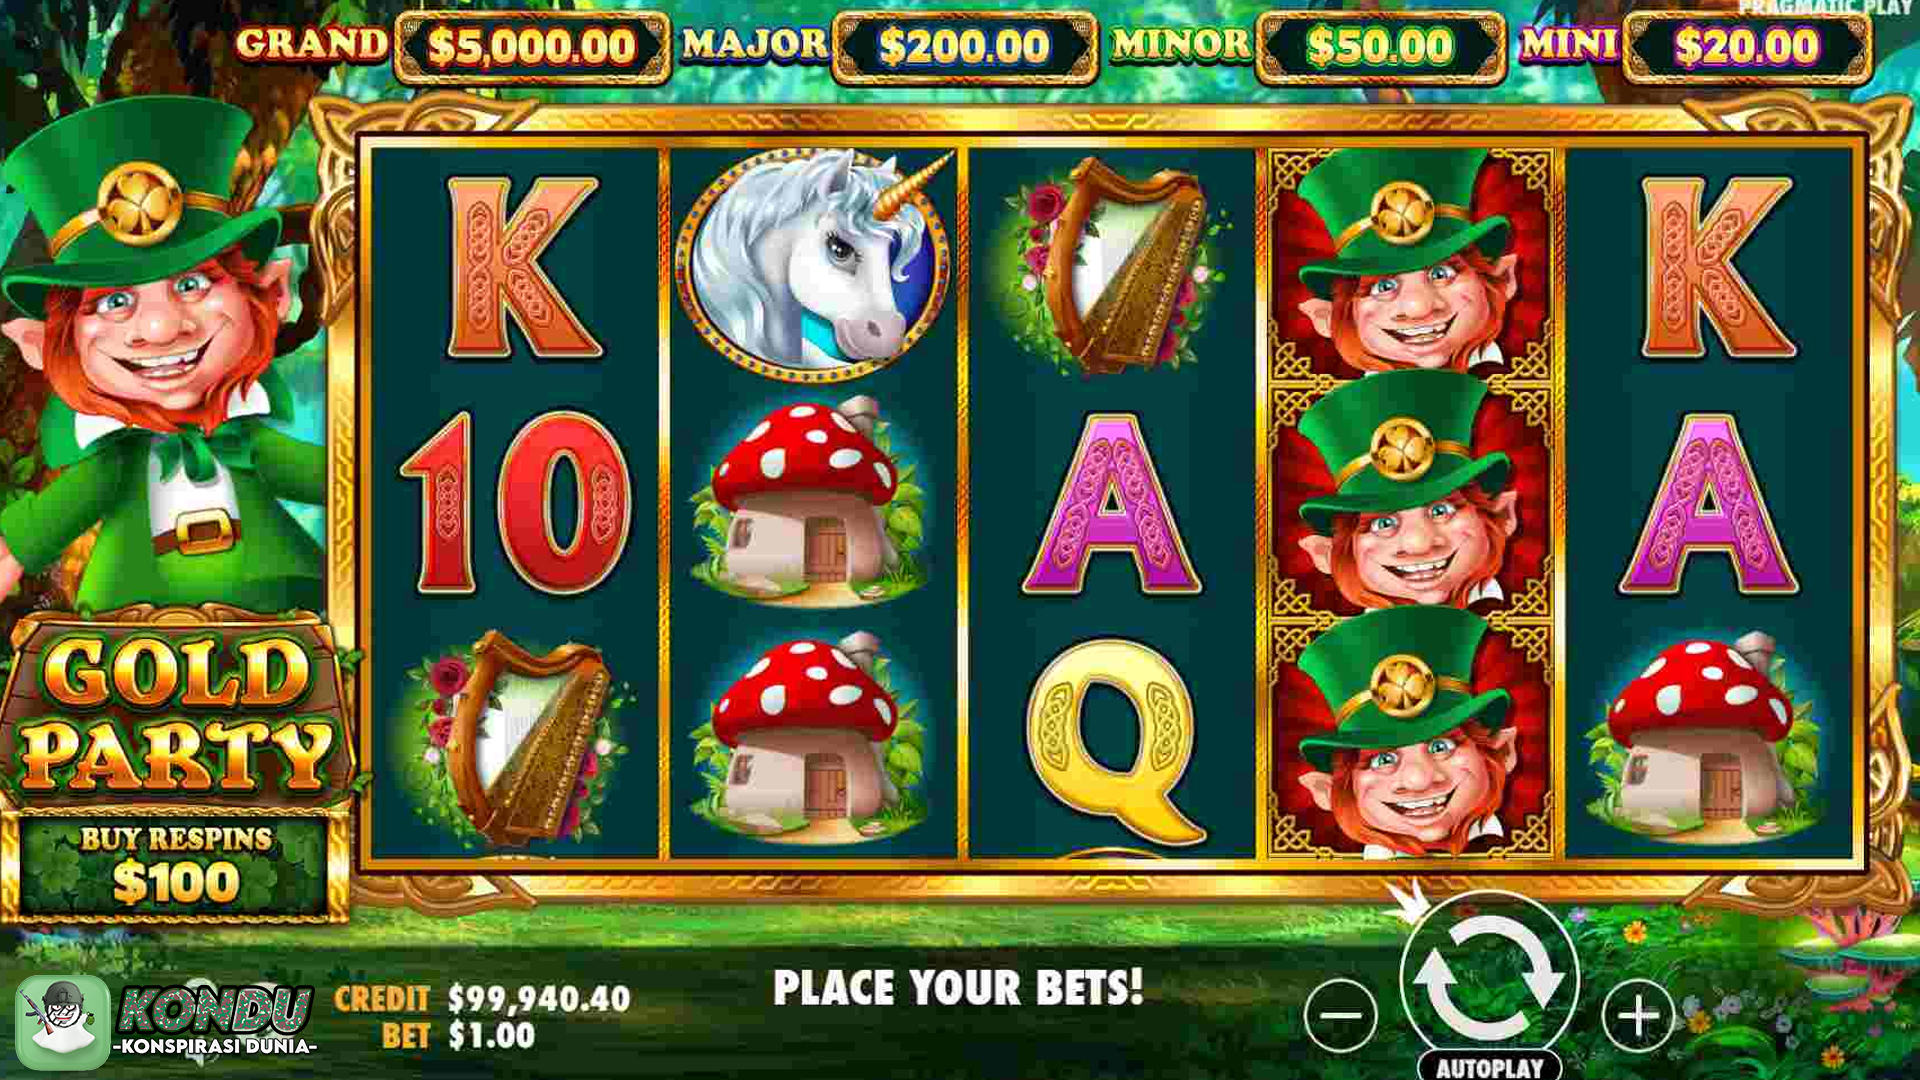Viewport: 1920px width, 1080px height.
Task: Select the unicorn symbol on reel two
Action: tap(813, 262)
